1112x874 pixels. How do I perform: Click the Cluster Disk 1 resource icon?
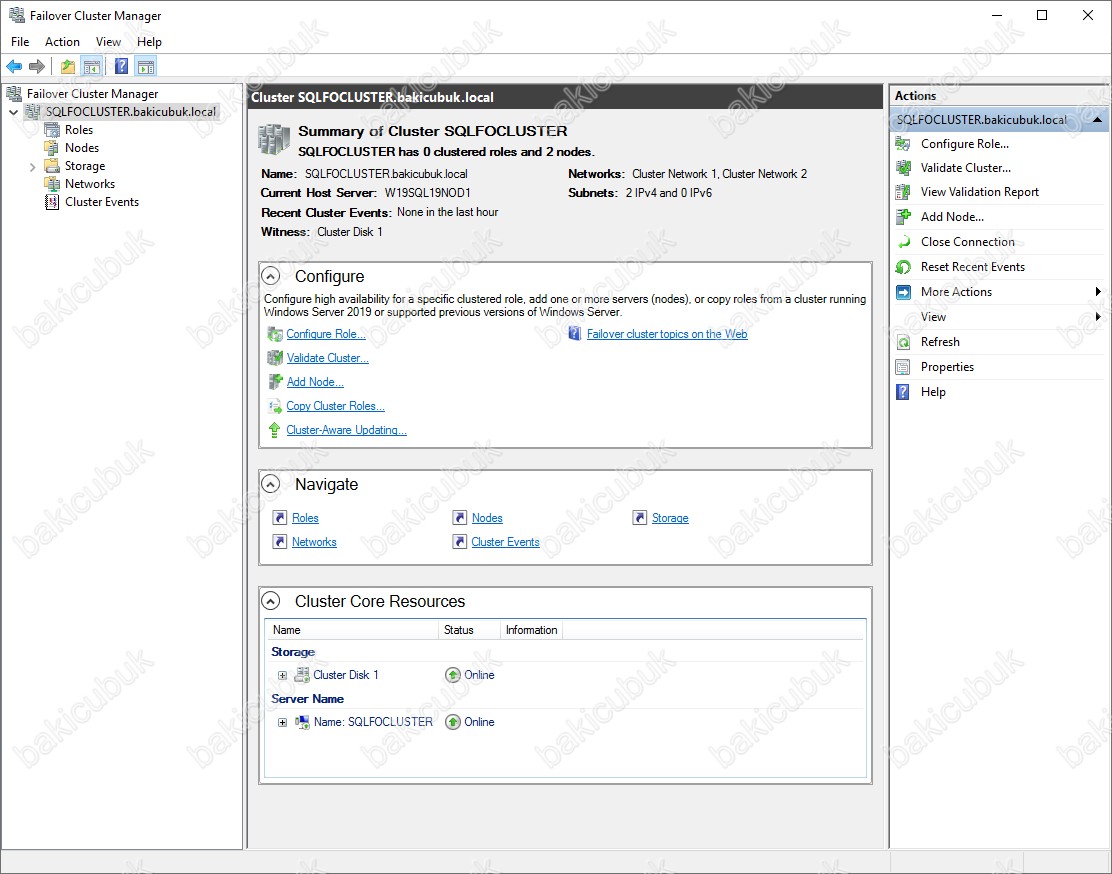(302, 675)
